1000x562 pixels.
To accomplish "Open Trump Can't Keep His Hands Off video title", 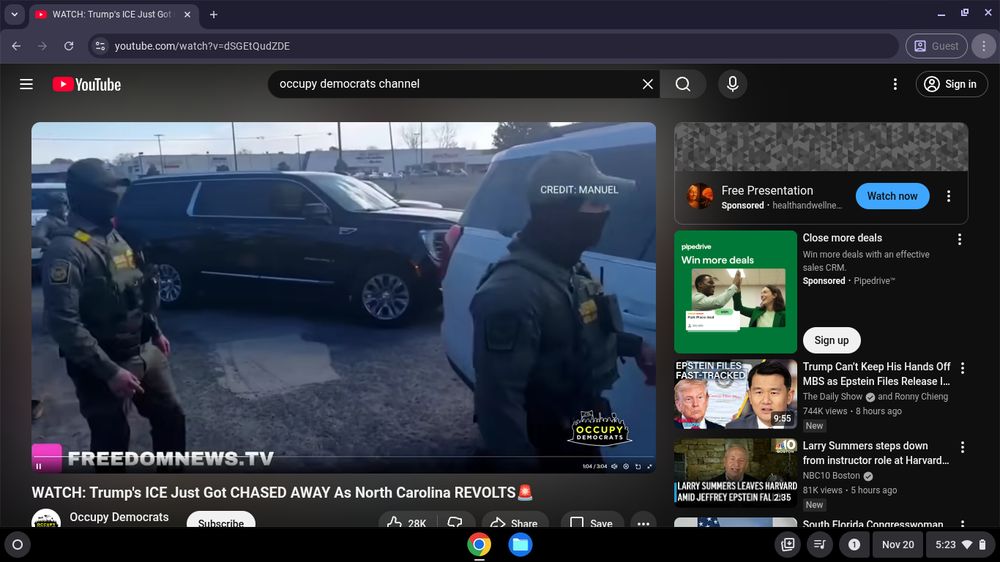I will pos(876,374).
